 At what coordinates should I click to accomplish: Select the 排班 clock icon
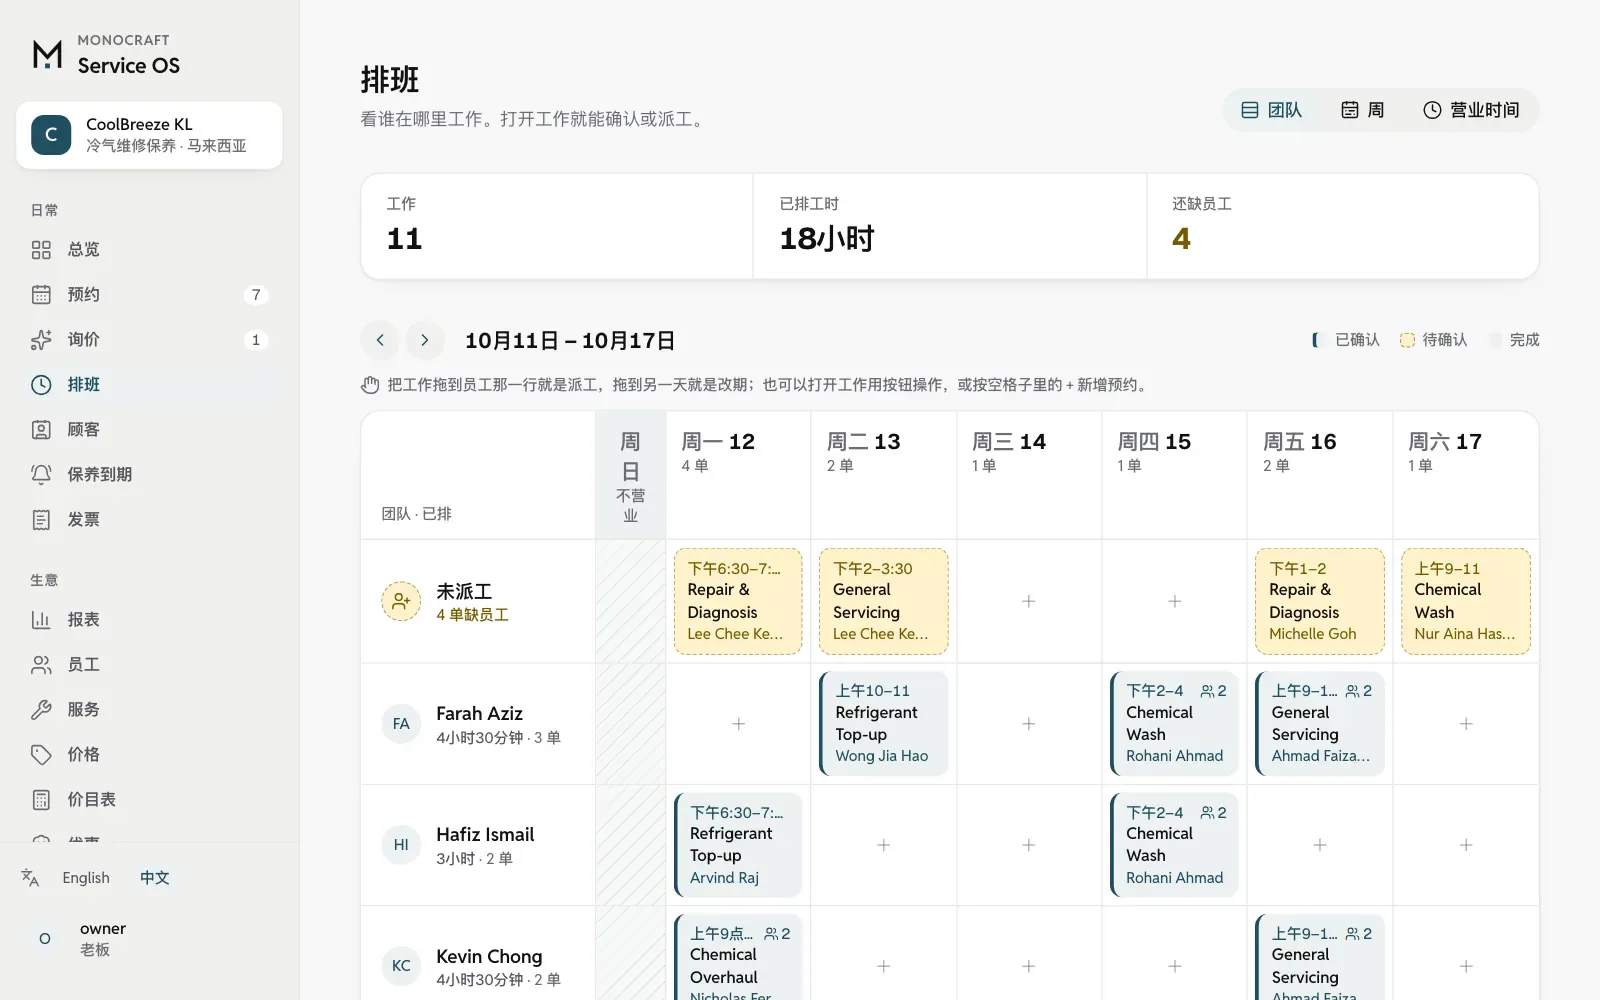[41, 385]
